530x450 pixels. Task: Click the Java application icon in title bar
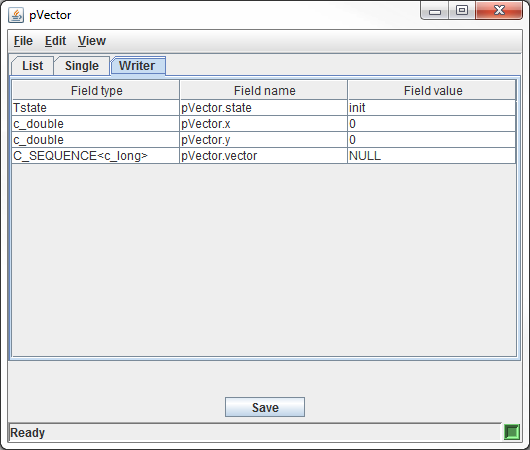point(16,15)
